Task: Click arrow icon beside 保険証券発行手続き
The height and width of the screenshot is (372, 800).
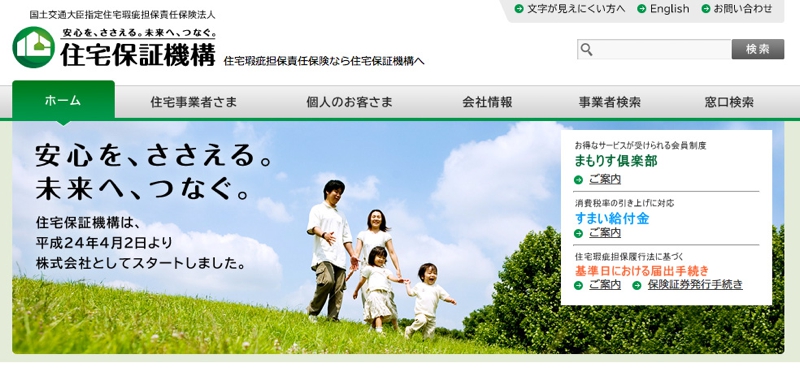Action: point(636,285)
